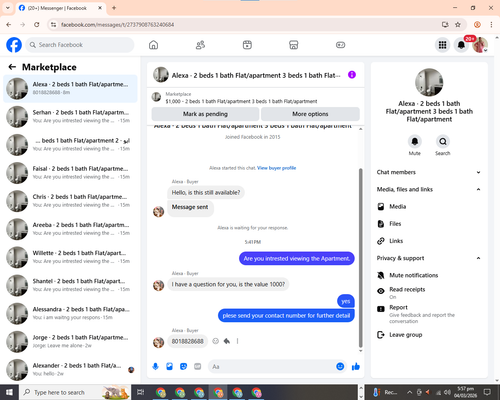This screenshot has height=400, width=500.
Task: Click large listing thumbnail in right panel
Action: pos(429,82)
